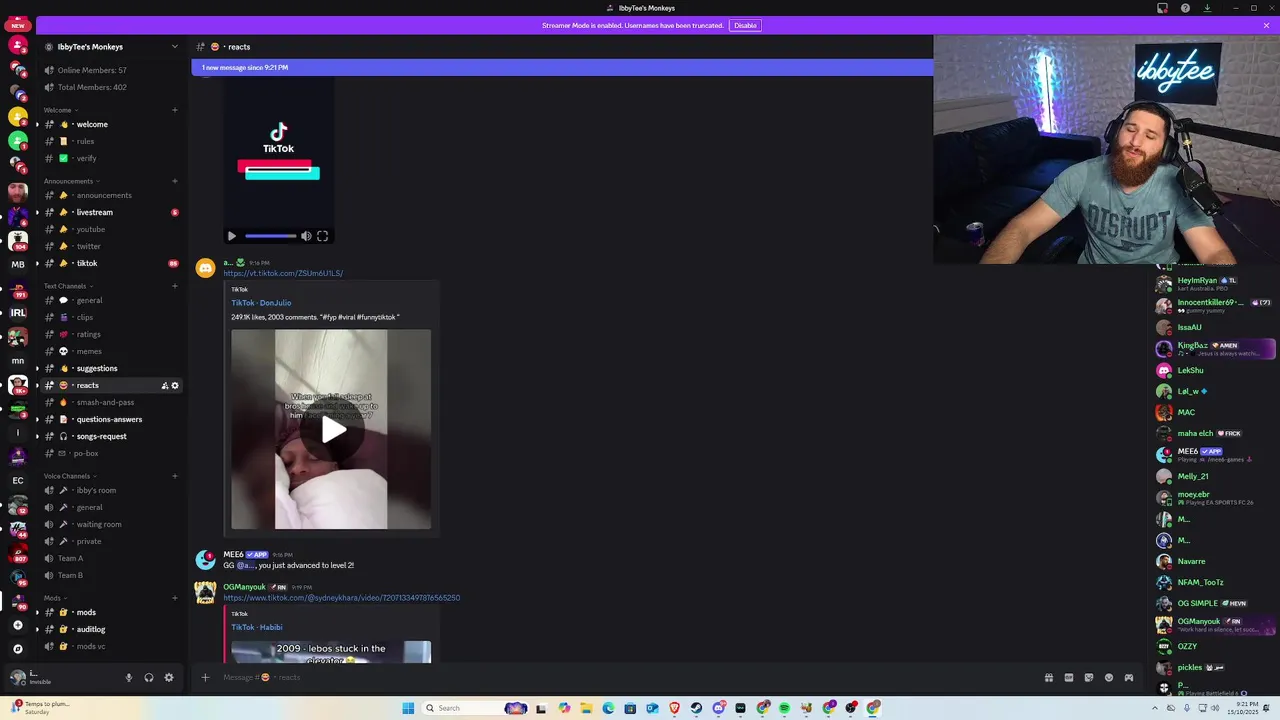Open Navarre member in member list

click(1216, 561)
